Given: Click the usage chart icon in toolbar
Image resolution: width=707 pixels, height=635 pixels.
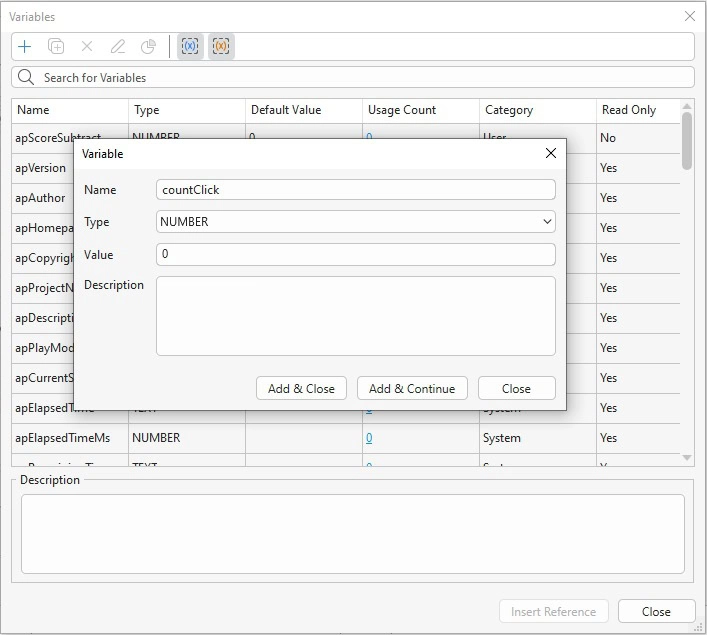Looking at the screenshot, I should pyautogui.click(x=148, y=46).
